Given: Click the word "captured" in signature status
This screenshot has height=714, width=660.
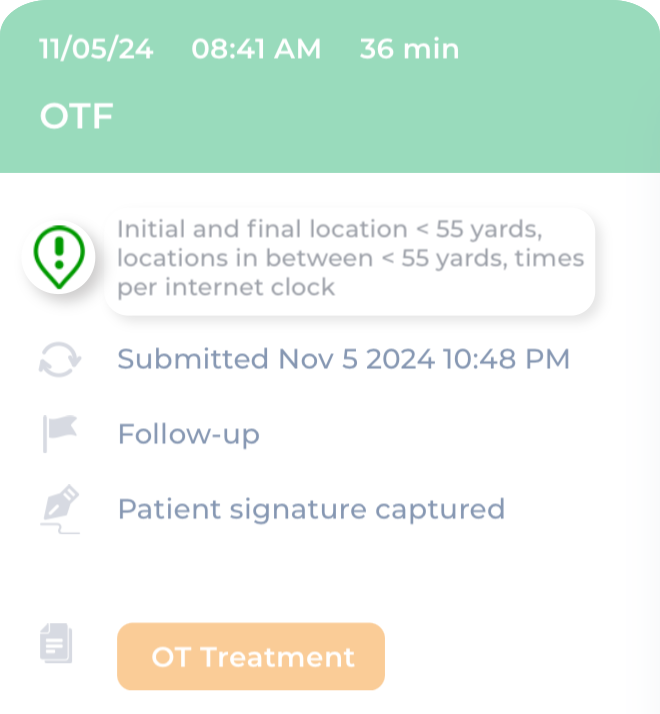Looking at the screenshot, I should pyautogui.click(x=440, y=509).
